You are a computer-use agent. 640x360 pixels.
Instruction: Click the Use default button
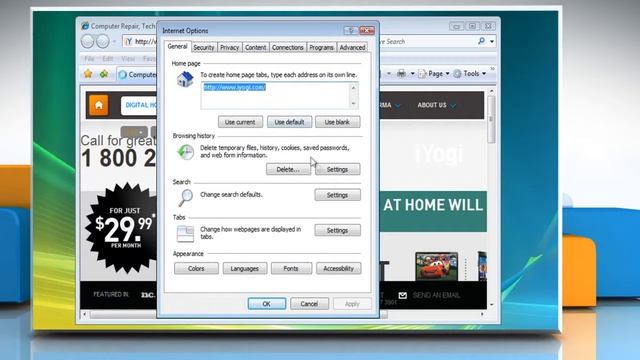click(289, 122)
